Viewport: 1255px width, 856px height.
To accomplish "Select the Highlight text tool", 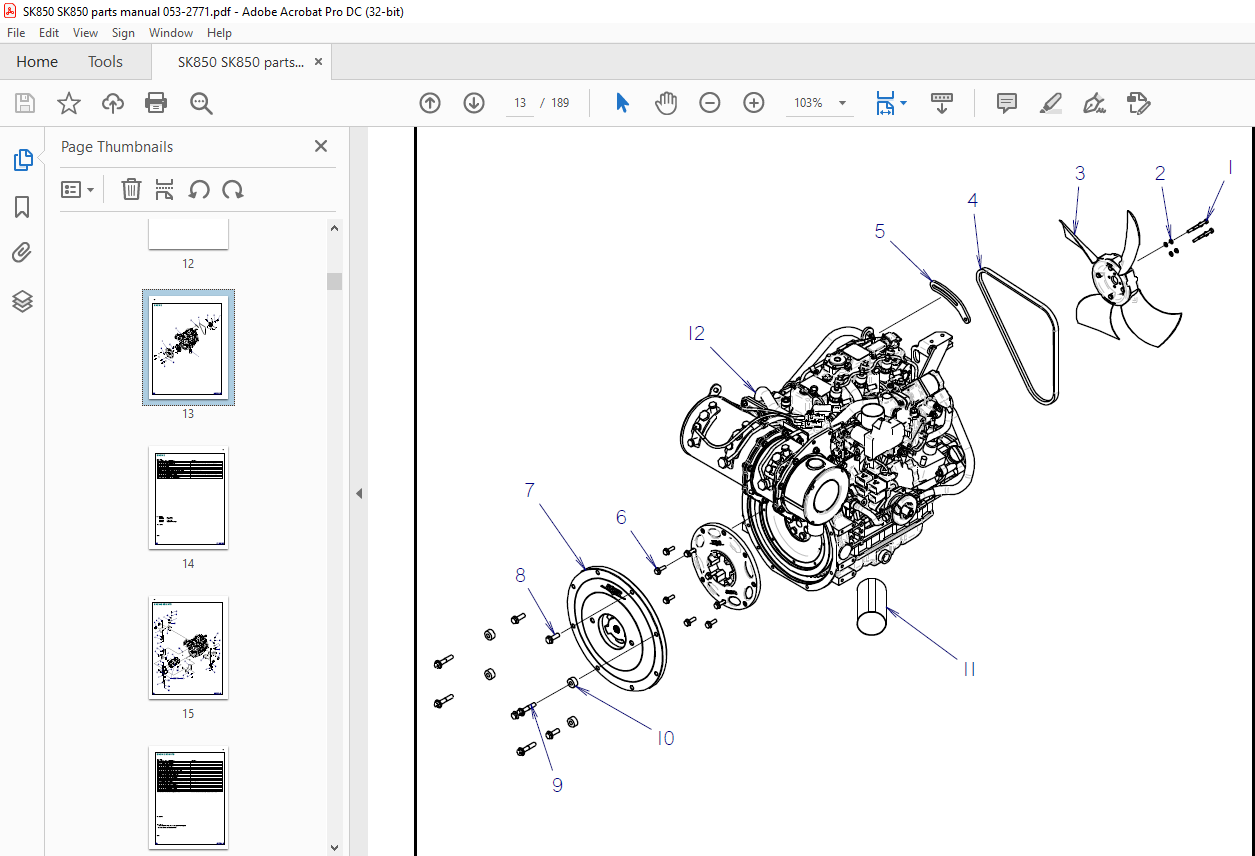I will pyautogui.click(x=1051, y=103).
